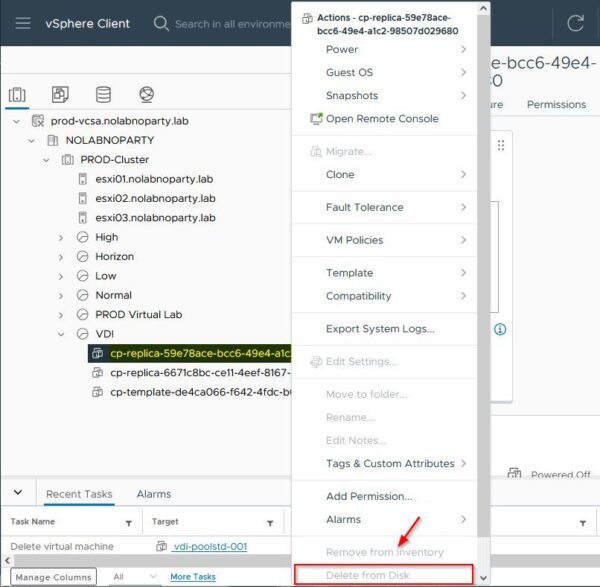Click resource pool icon beside PROD Virtual Lab
The width and height of the screenshot is (600, 587).
click(x=83, y=315)
